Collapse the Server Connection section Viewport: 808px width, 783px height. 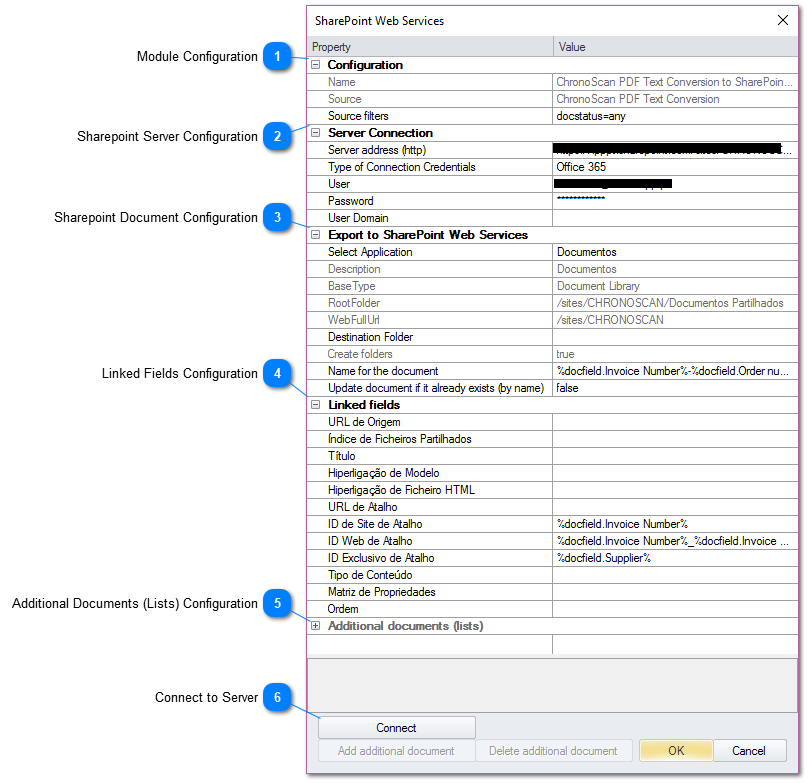pos(316,132)
